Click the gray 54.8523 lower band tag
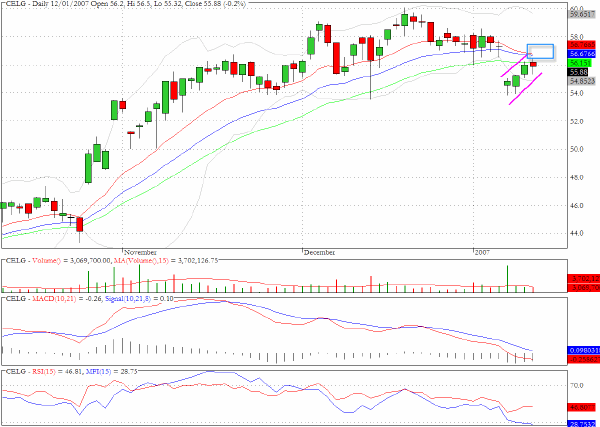The width and height of the screenshot is (600, 427). pyautogui.click(x=582, y=81)
